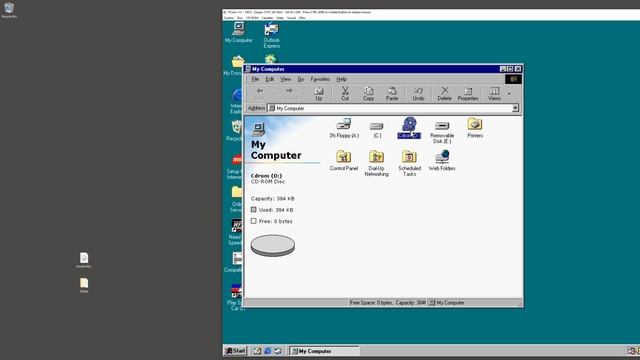Click the system tray icon on emulated taskbar
This screenshot has width=640, height=360.
tap(631, 351)
